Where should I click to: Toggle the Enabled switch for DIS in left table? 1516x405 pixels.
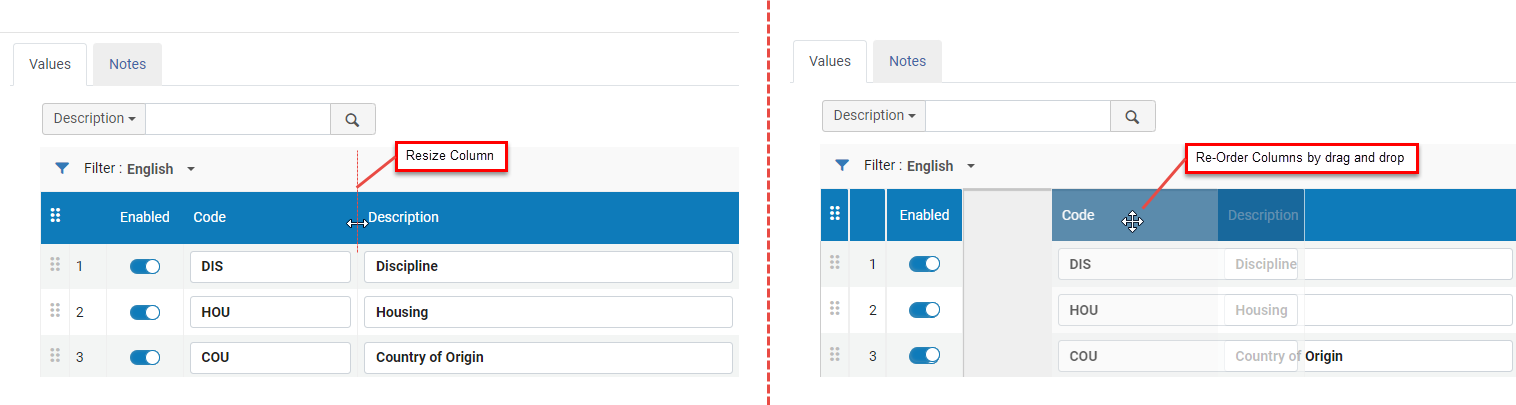tap(145, 267)
